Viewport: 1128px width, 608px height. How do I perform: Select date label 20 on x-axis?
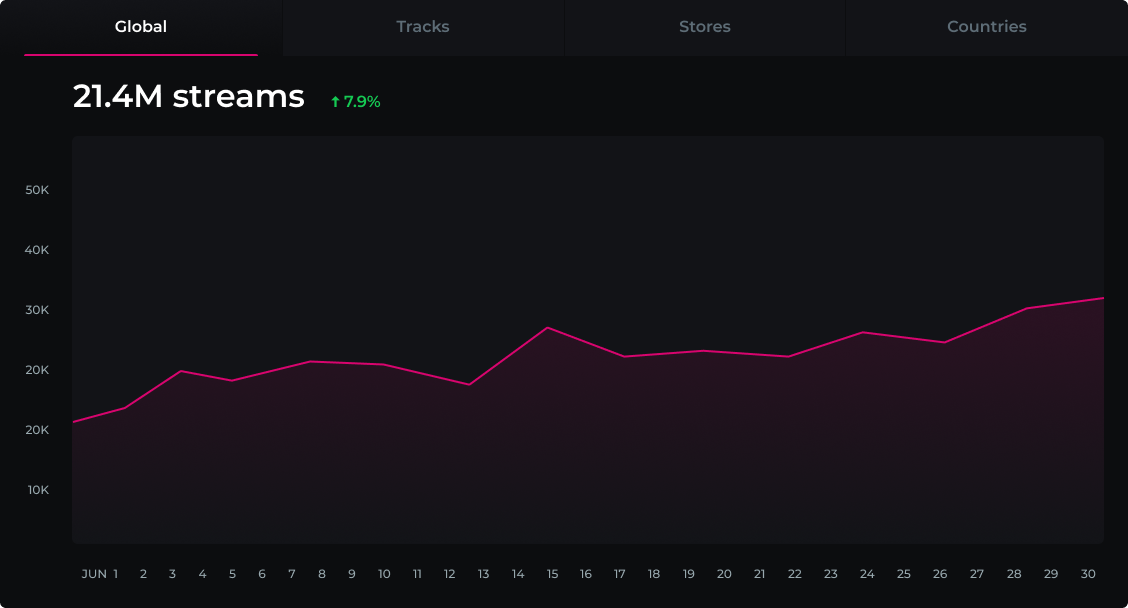[x=724, y=574]
